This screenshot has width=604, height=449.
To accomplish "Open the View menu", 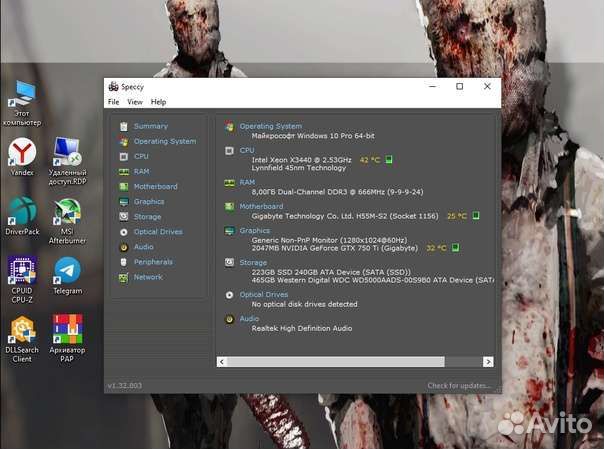I will (134, 102).
